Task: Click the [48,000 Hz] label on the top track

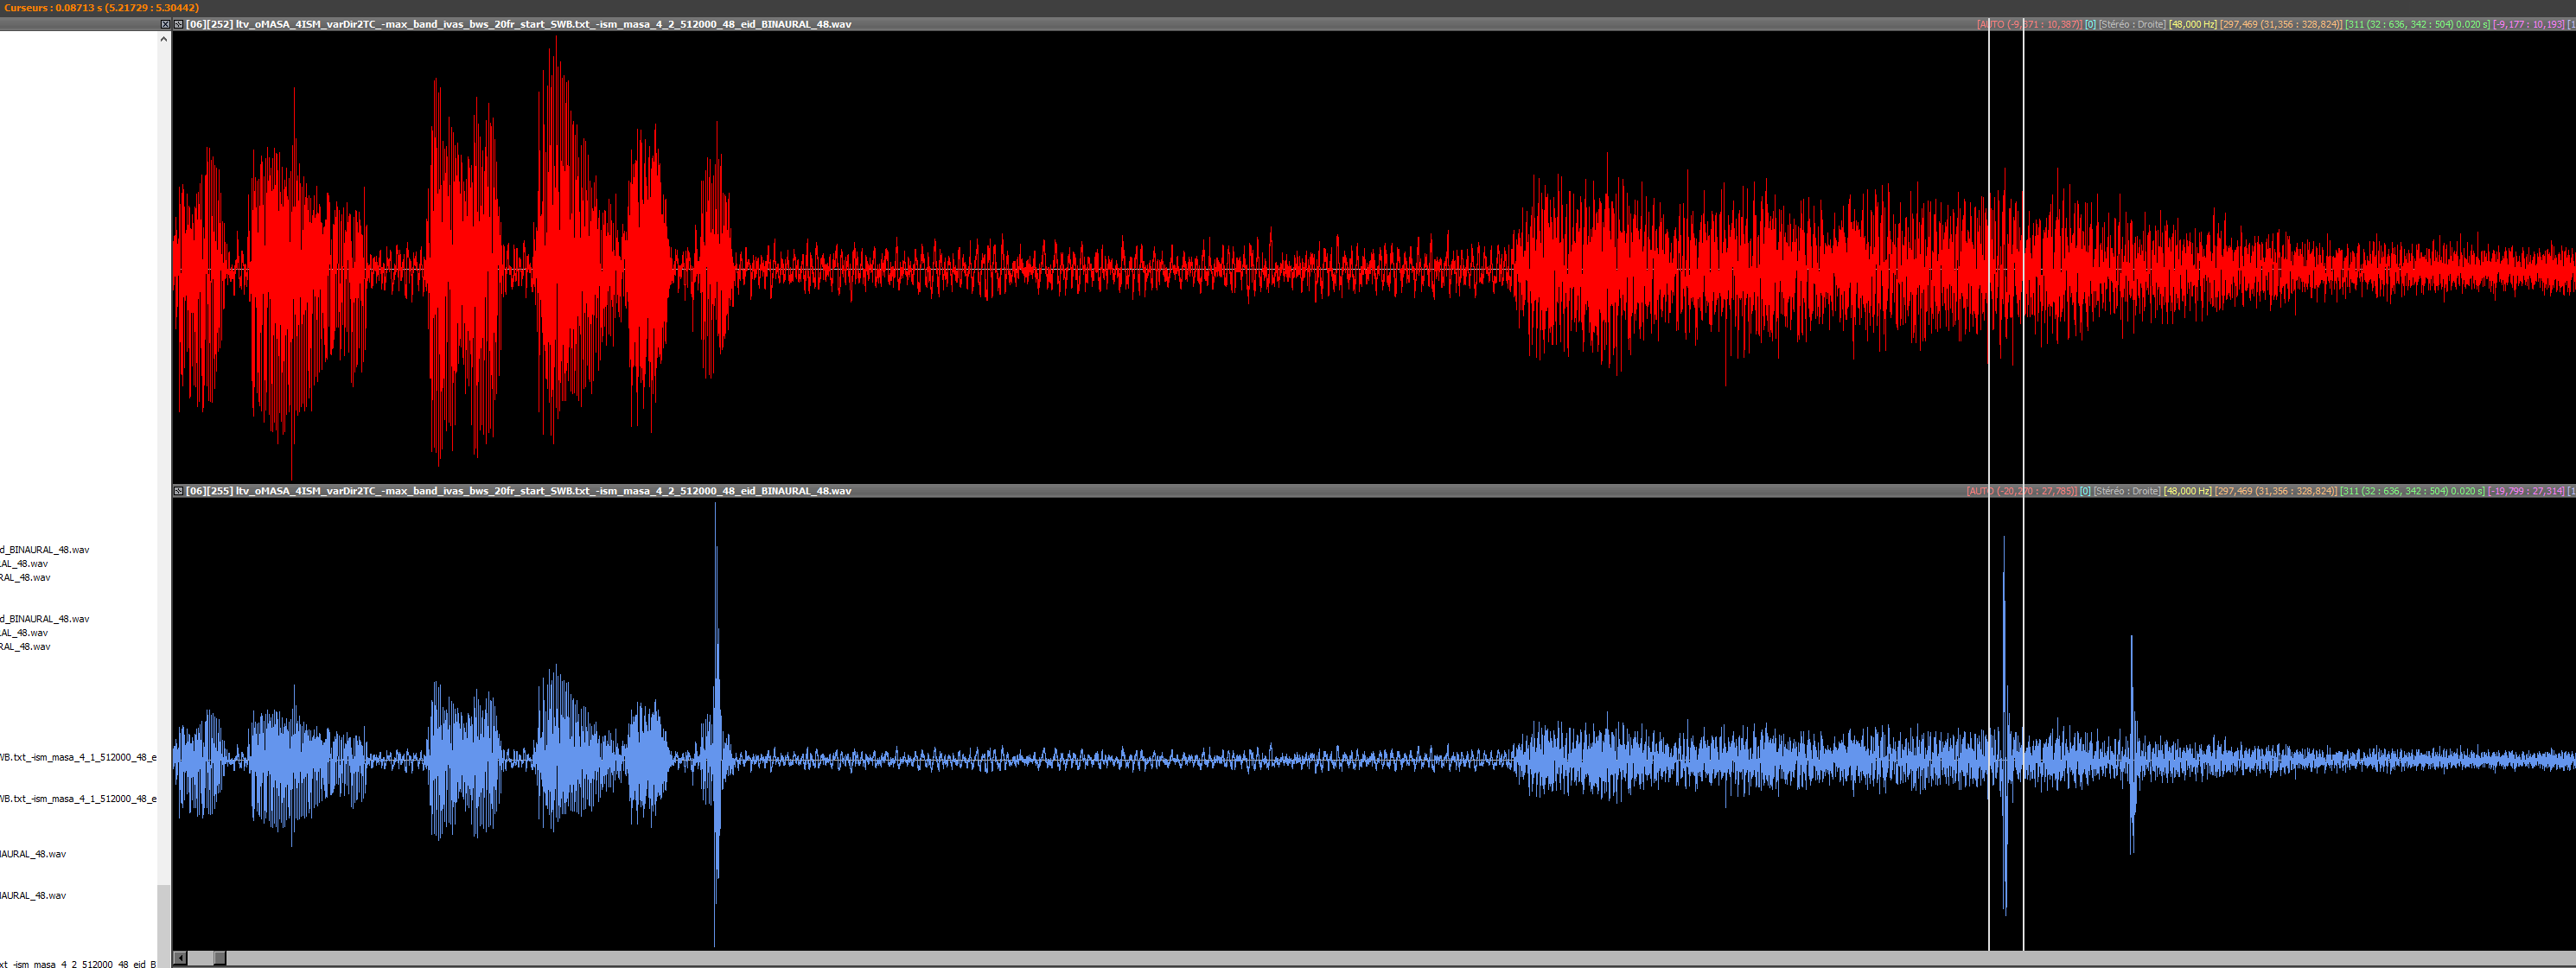Action: [x=2192, y=24]
